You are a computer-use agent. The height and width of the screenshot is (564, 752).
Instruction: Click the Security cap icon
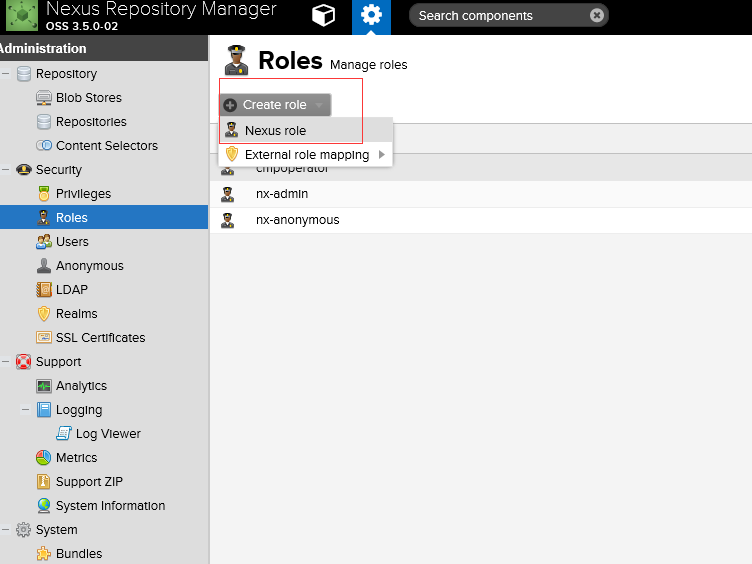tap(24, 170)
